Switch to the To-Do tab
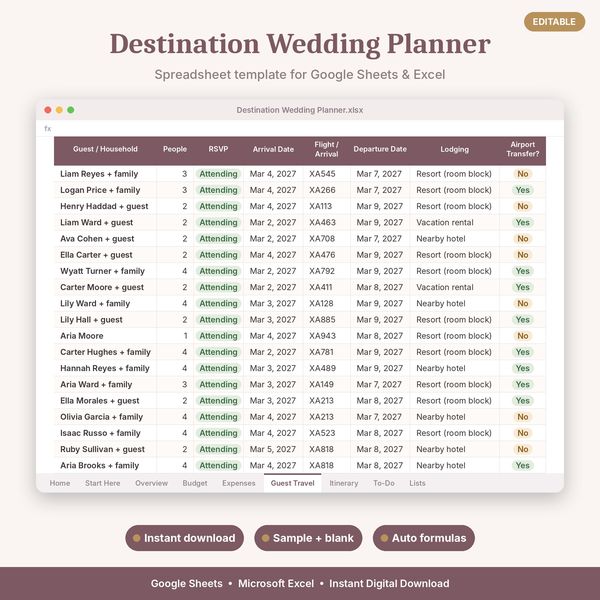 [x=384, y=483]
